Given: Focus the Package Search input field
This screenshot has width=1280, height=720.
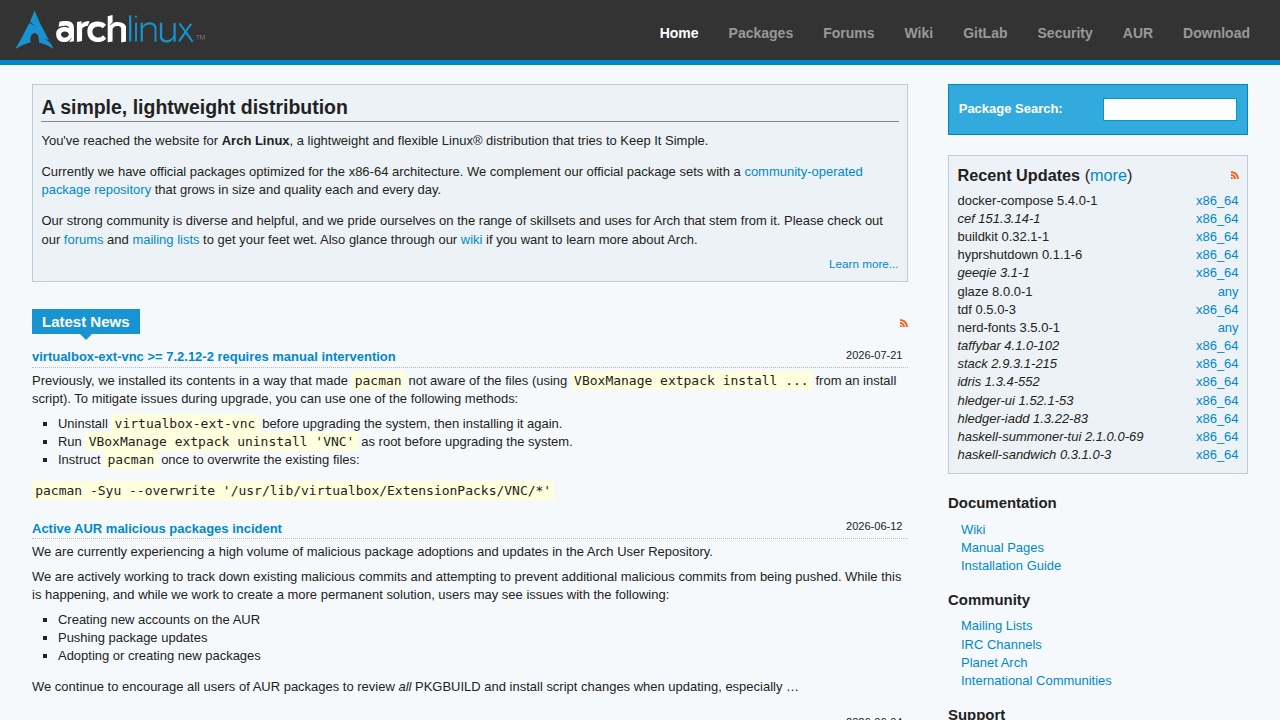Looking at the screenshot, I should click(1169, 109).
